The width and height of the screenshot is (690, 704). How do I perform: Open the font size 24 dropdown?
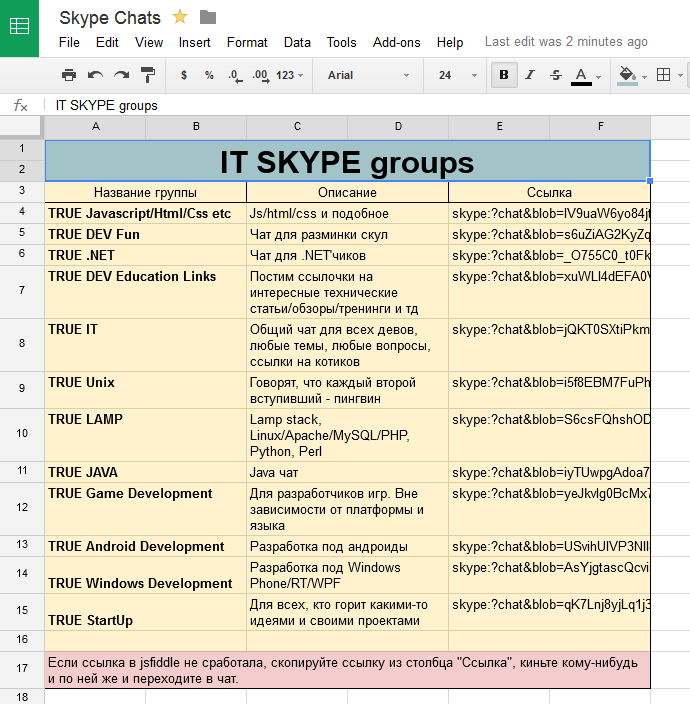coord(457,75)
